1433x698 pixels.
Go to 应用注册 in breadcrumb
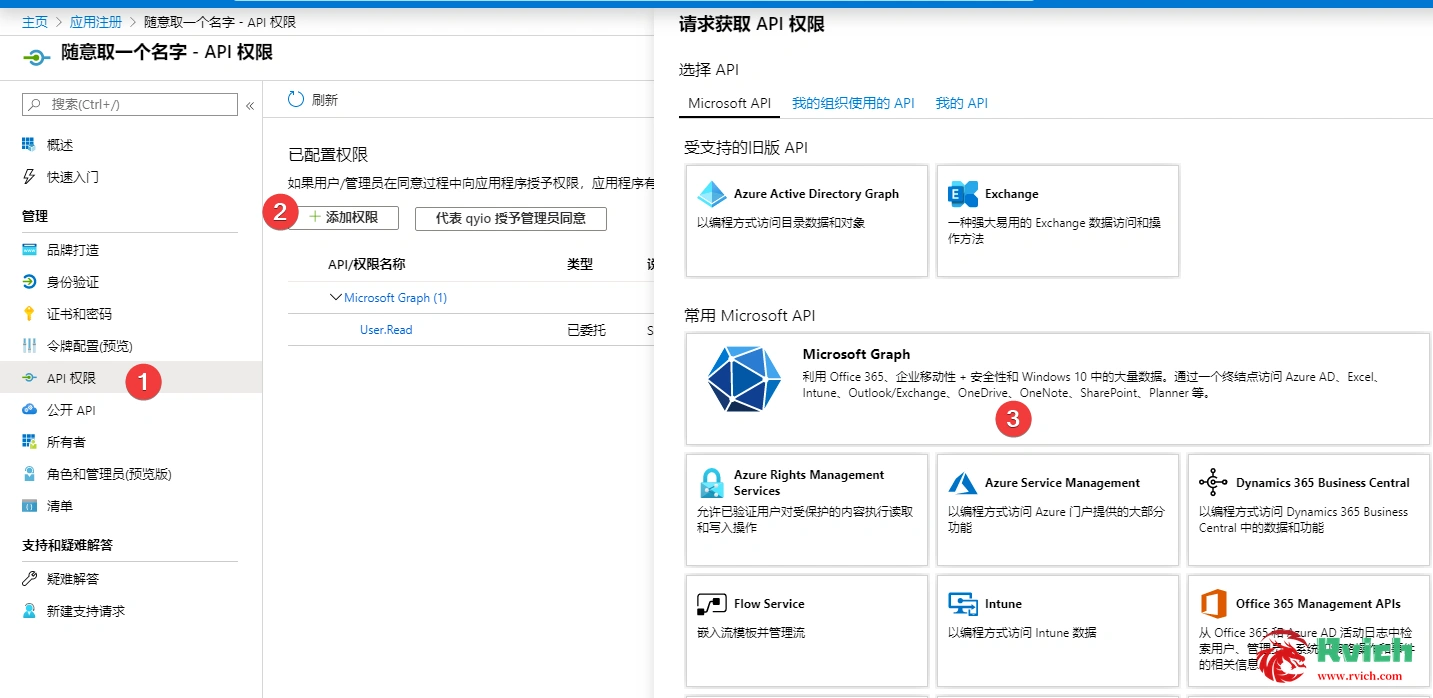tap(96, 22)
